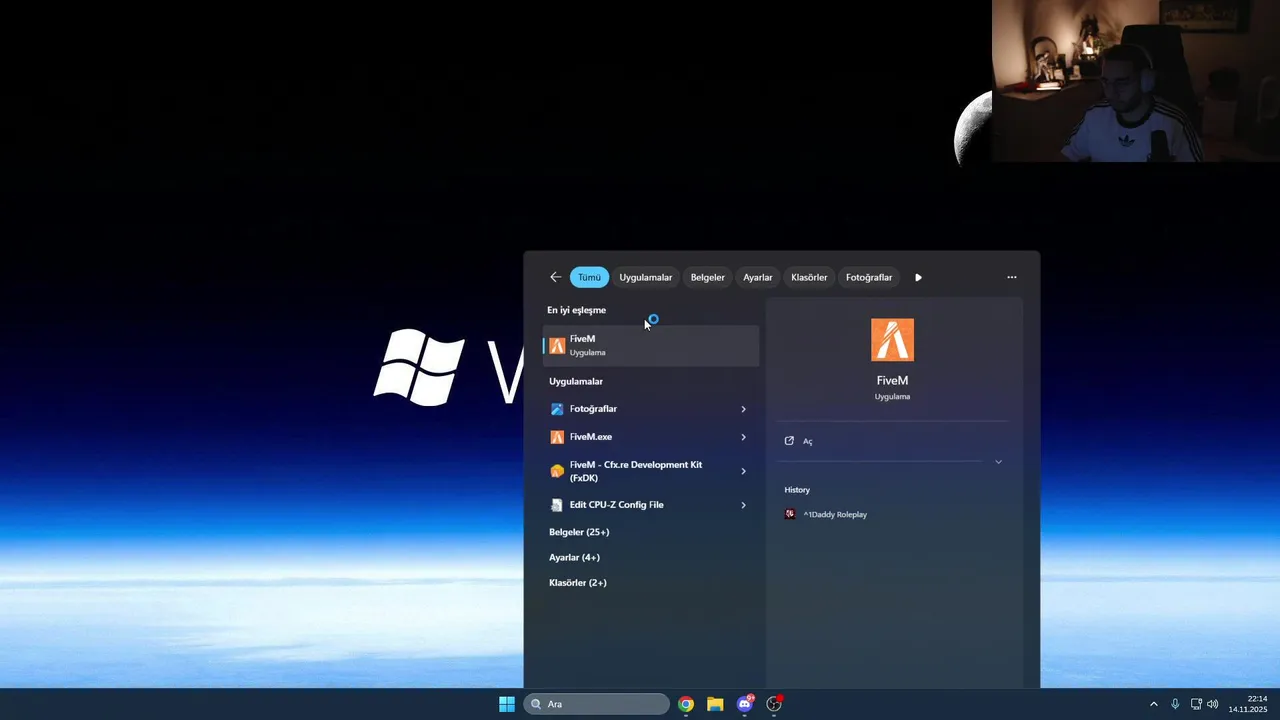The height and width of the screenshot is (720, 1280).
Task: Open the Edit CPU-Z Config File result
Action: 651,505
